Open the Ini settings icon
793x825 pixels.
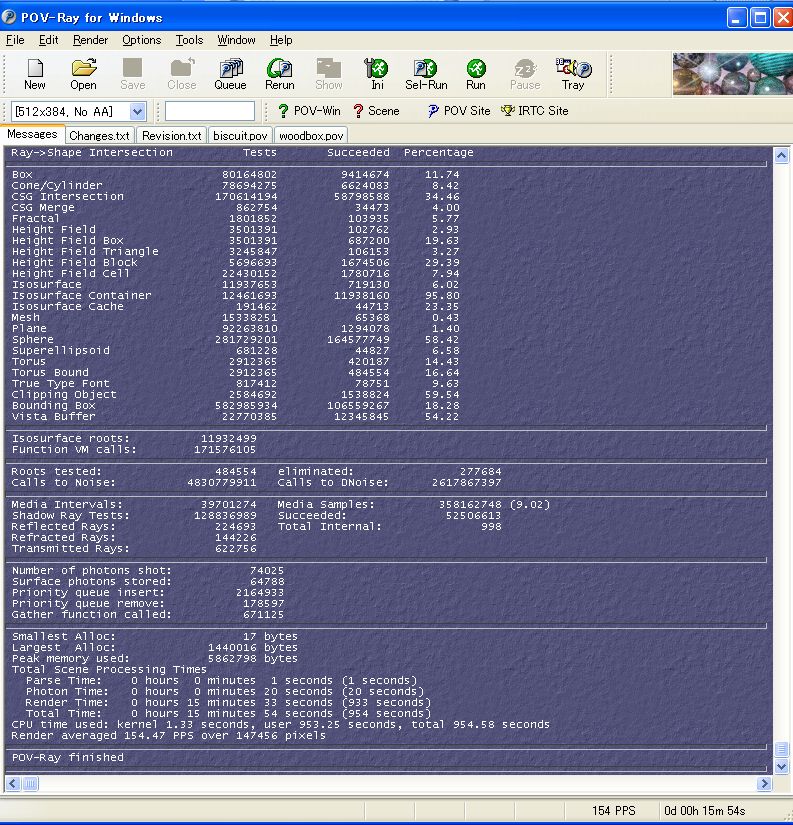click(x=377, y=74)
